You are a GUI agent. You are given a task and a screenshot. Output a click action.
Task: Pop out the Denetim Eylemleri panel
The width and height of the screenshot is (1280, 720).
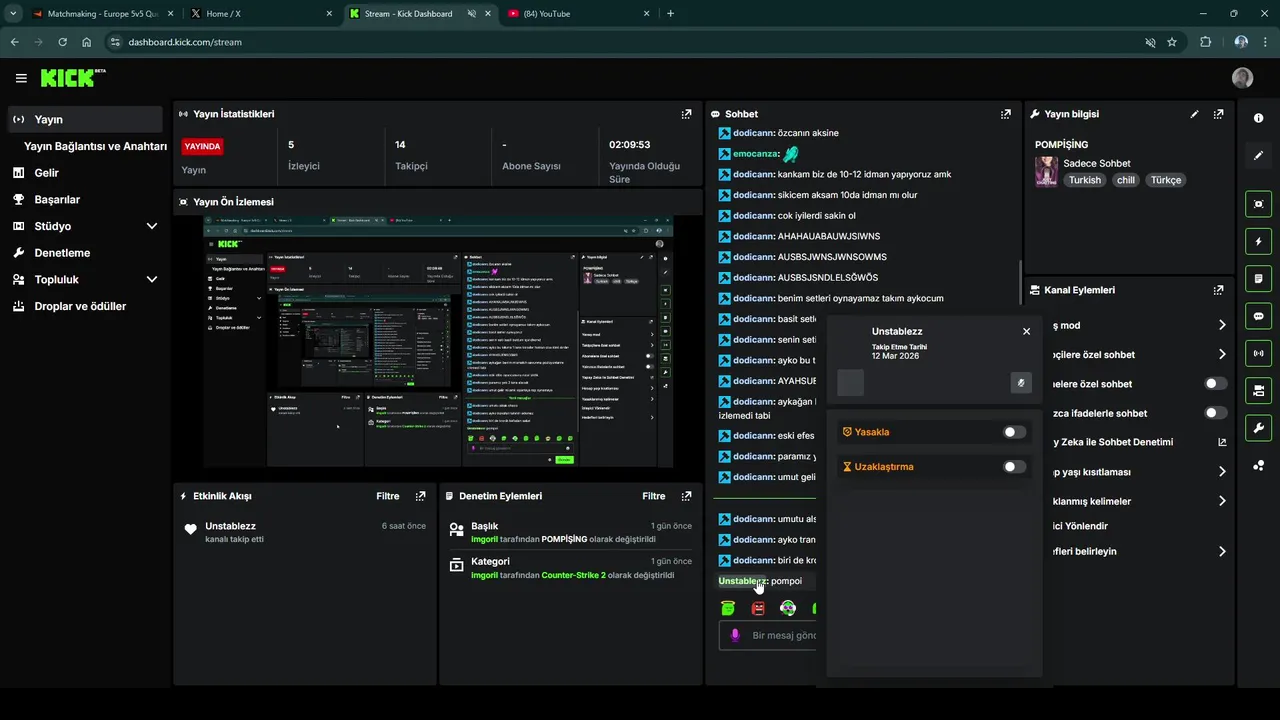(x=686, y=496)
